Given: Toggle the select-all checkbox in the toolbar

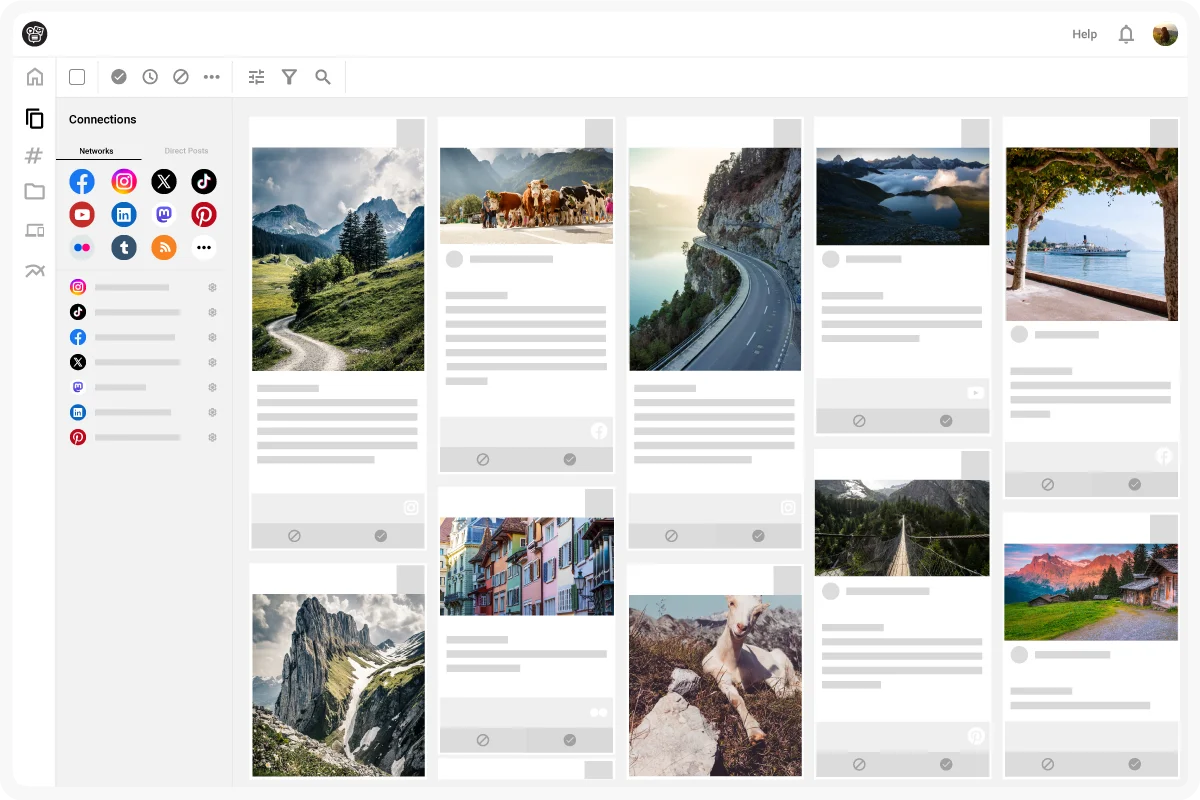Looking at the screenshot, I should pyautogui.click(x=76, y=76).
